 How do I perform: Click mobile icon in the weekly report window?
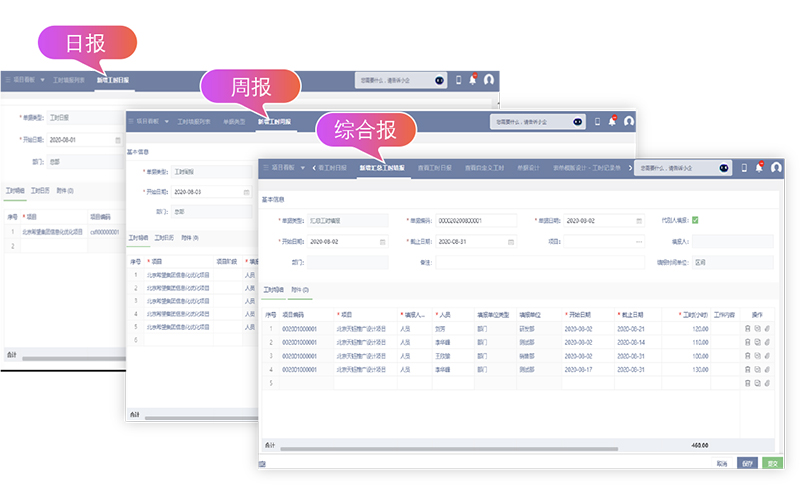click(x=597, y=121)
